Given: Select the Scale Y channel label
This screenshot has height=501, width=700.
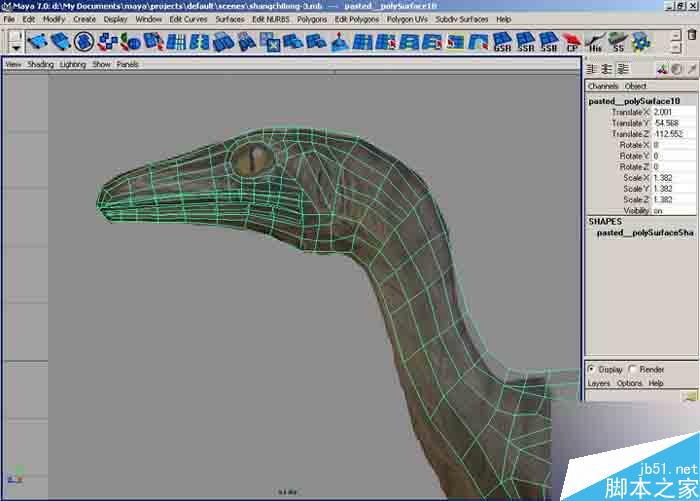Looking at the screenshot, I should [x=636, y=188].
